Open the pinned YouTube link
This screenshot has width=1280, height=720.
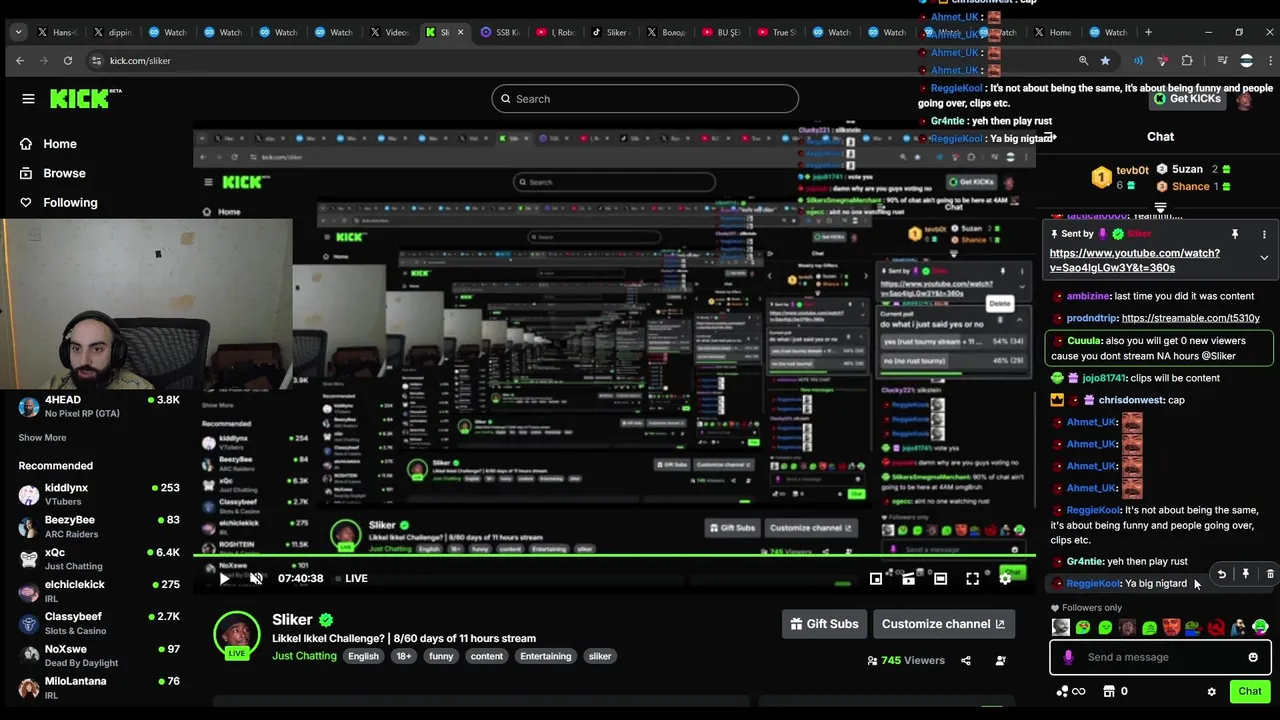click(x=1134, y=260)
